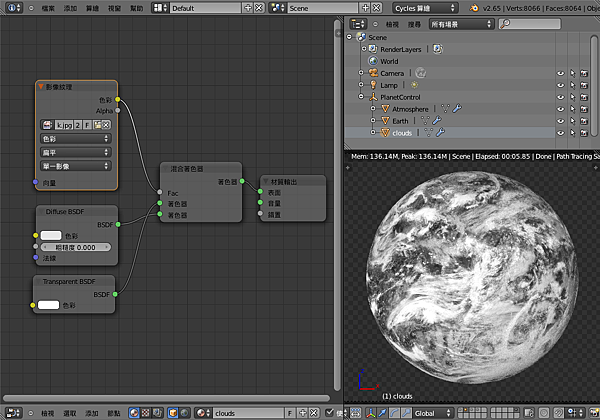Open the 所有場景 display mode dropdown
The height and width of the screenshot is (420, 600).
click(x=461, y=24)
